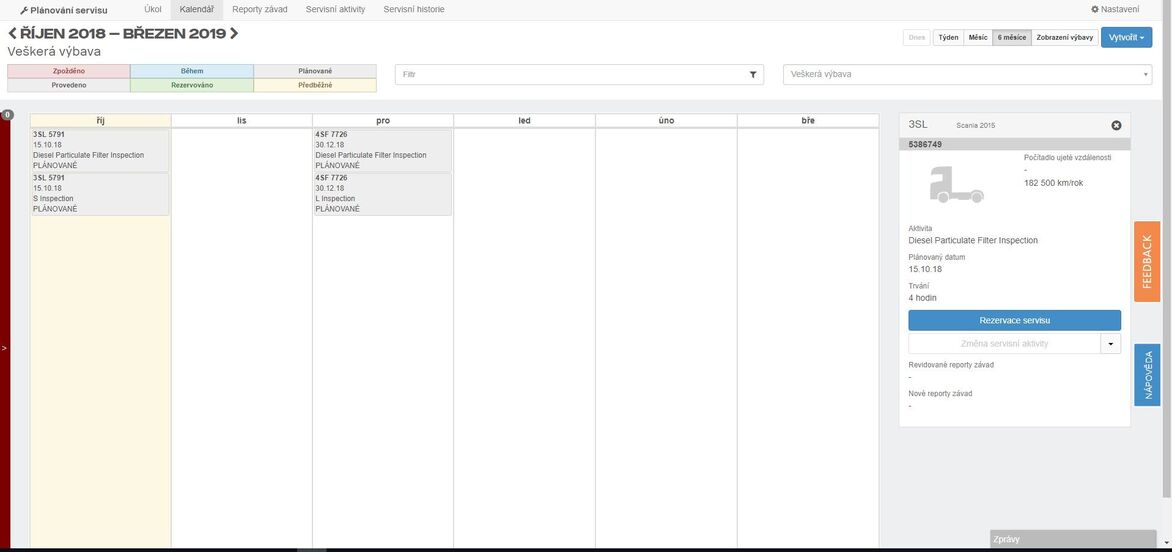Open the Servisní historie tab

(414, 9)
